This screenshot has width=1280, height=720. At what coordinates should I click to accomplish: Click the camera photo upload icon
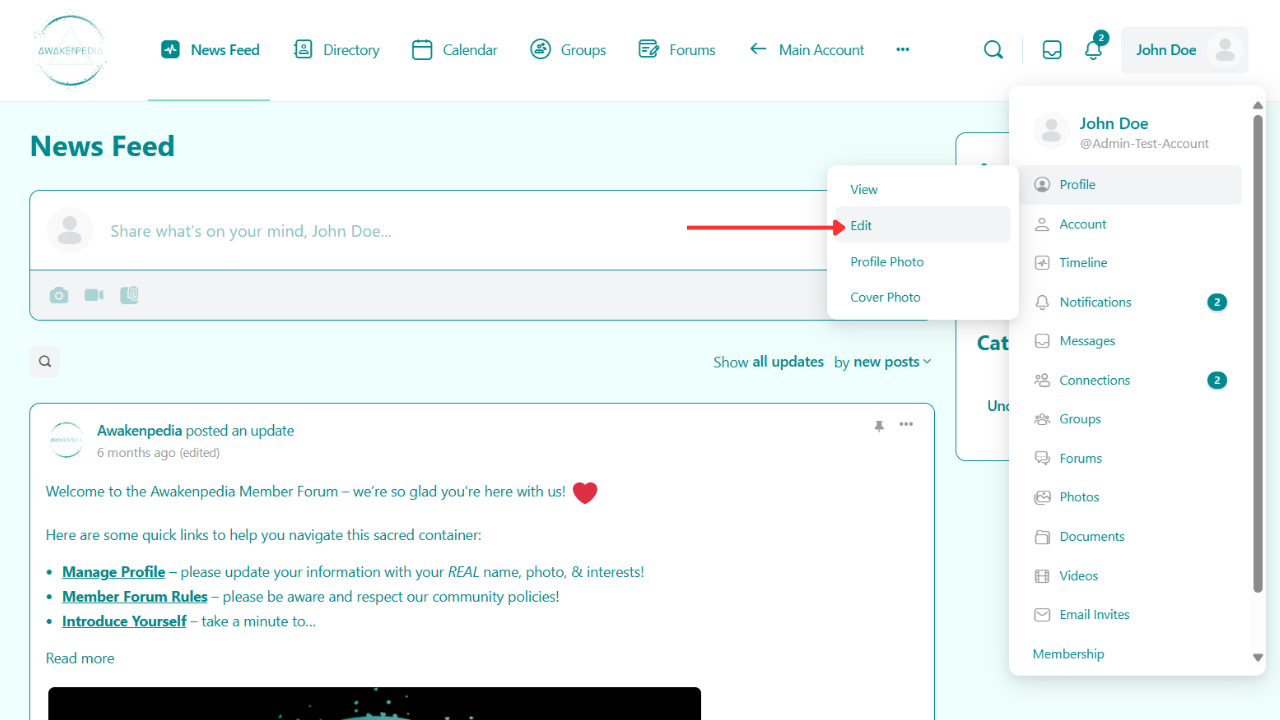click(x=59, y=295)
